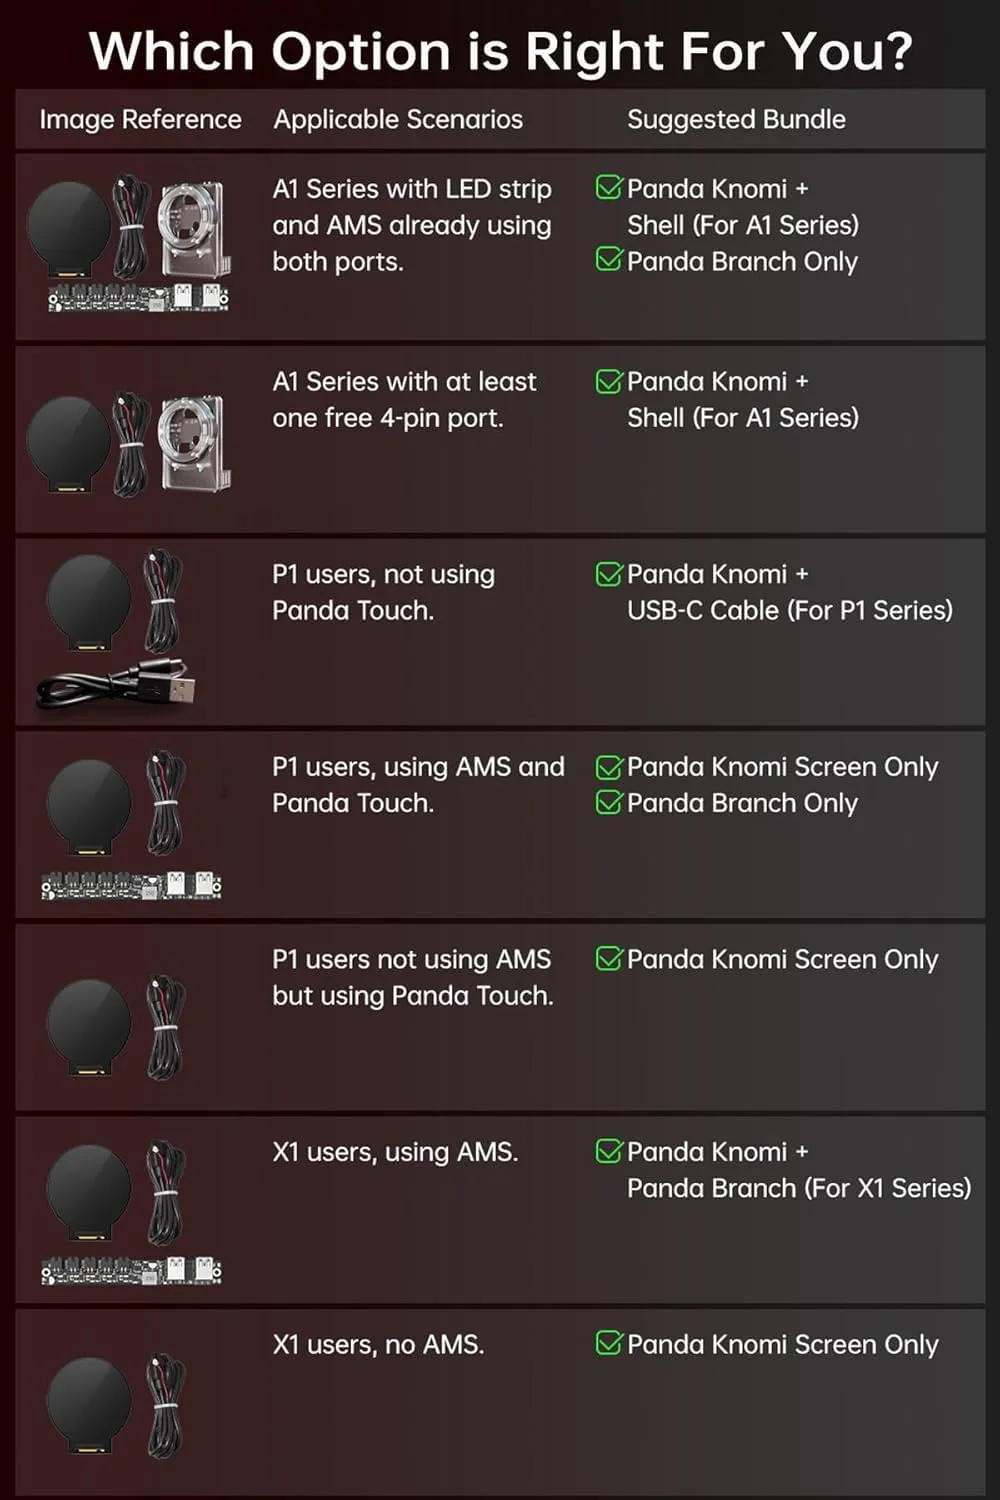Click the "Which Option is Right For You?" title
The width and height of the screenshot is (1000, 1500).
[x=500, y=50]
